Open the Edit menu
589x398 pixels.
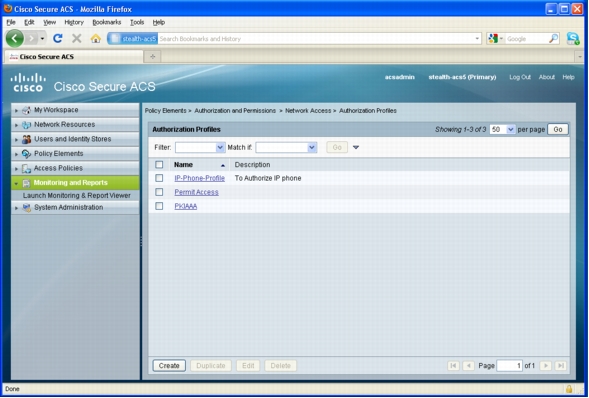[29, 22]
